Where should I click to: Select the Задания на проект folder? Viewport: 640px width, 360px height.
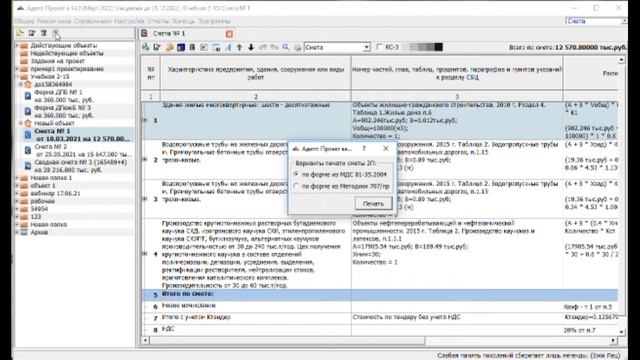point(58,61)
